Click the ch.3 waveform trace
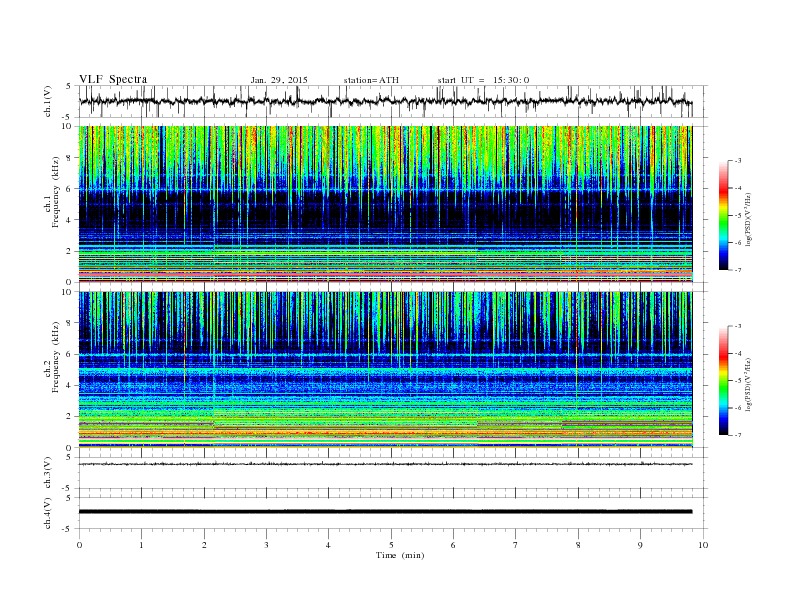Screen dimensions: 792x612 click(x=385, y=464)
